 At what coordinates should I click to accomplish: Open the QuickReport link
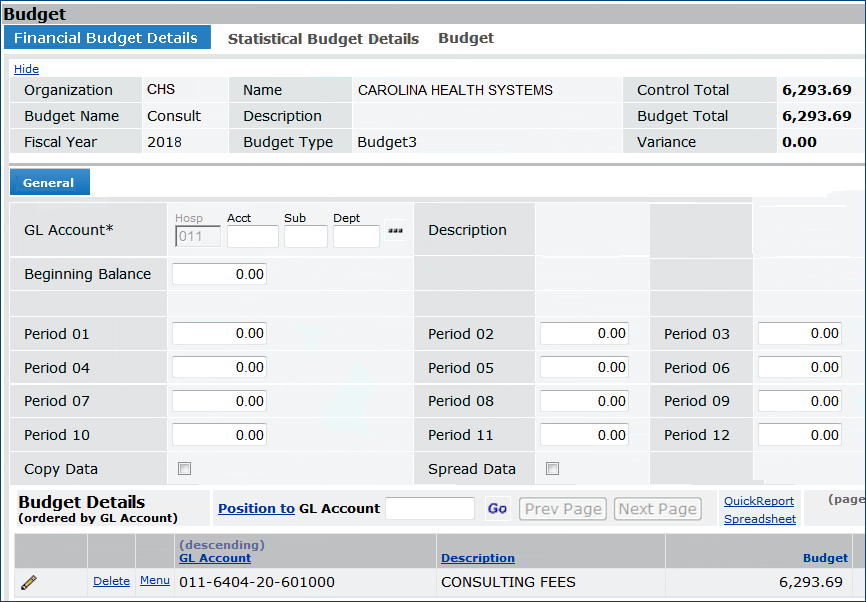(758, 501)
